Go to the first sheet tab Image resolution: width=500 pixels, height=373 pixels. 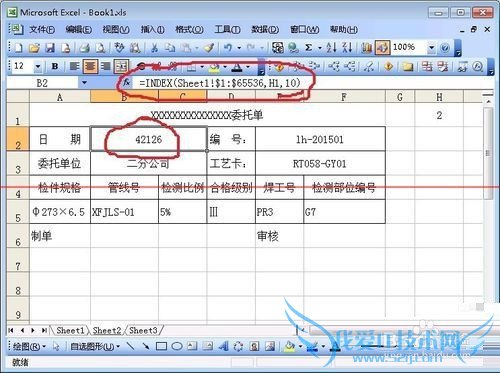[x=11, y=330]
